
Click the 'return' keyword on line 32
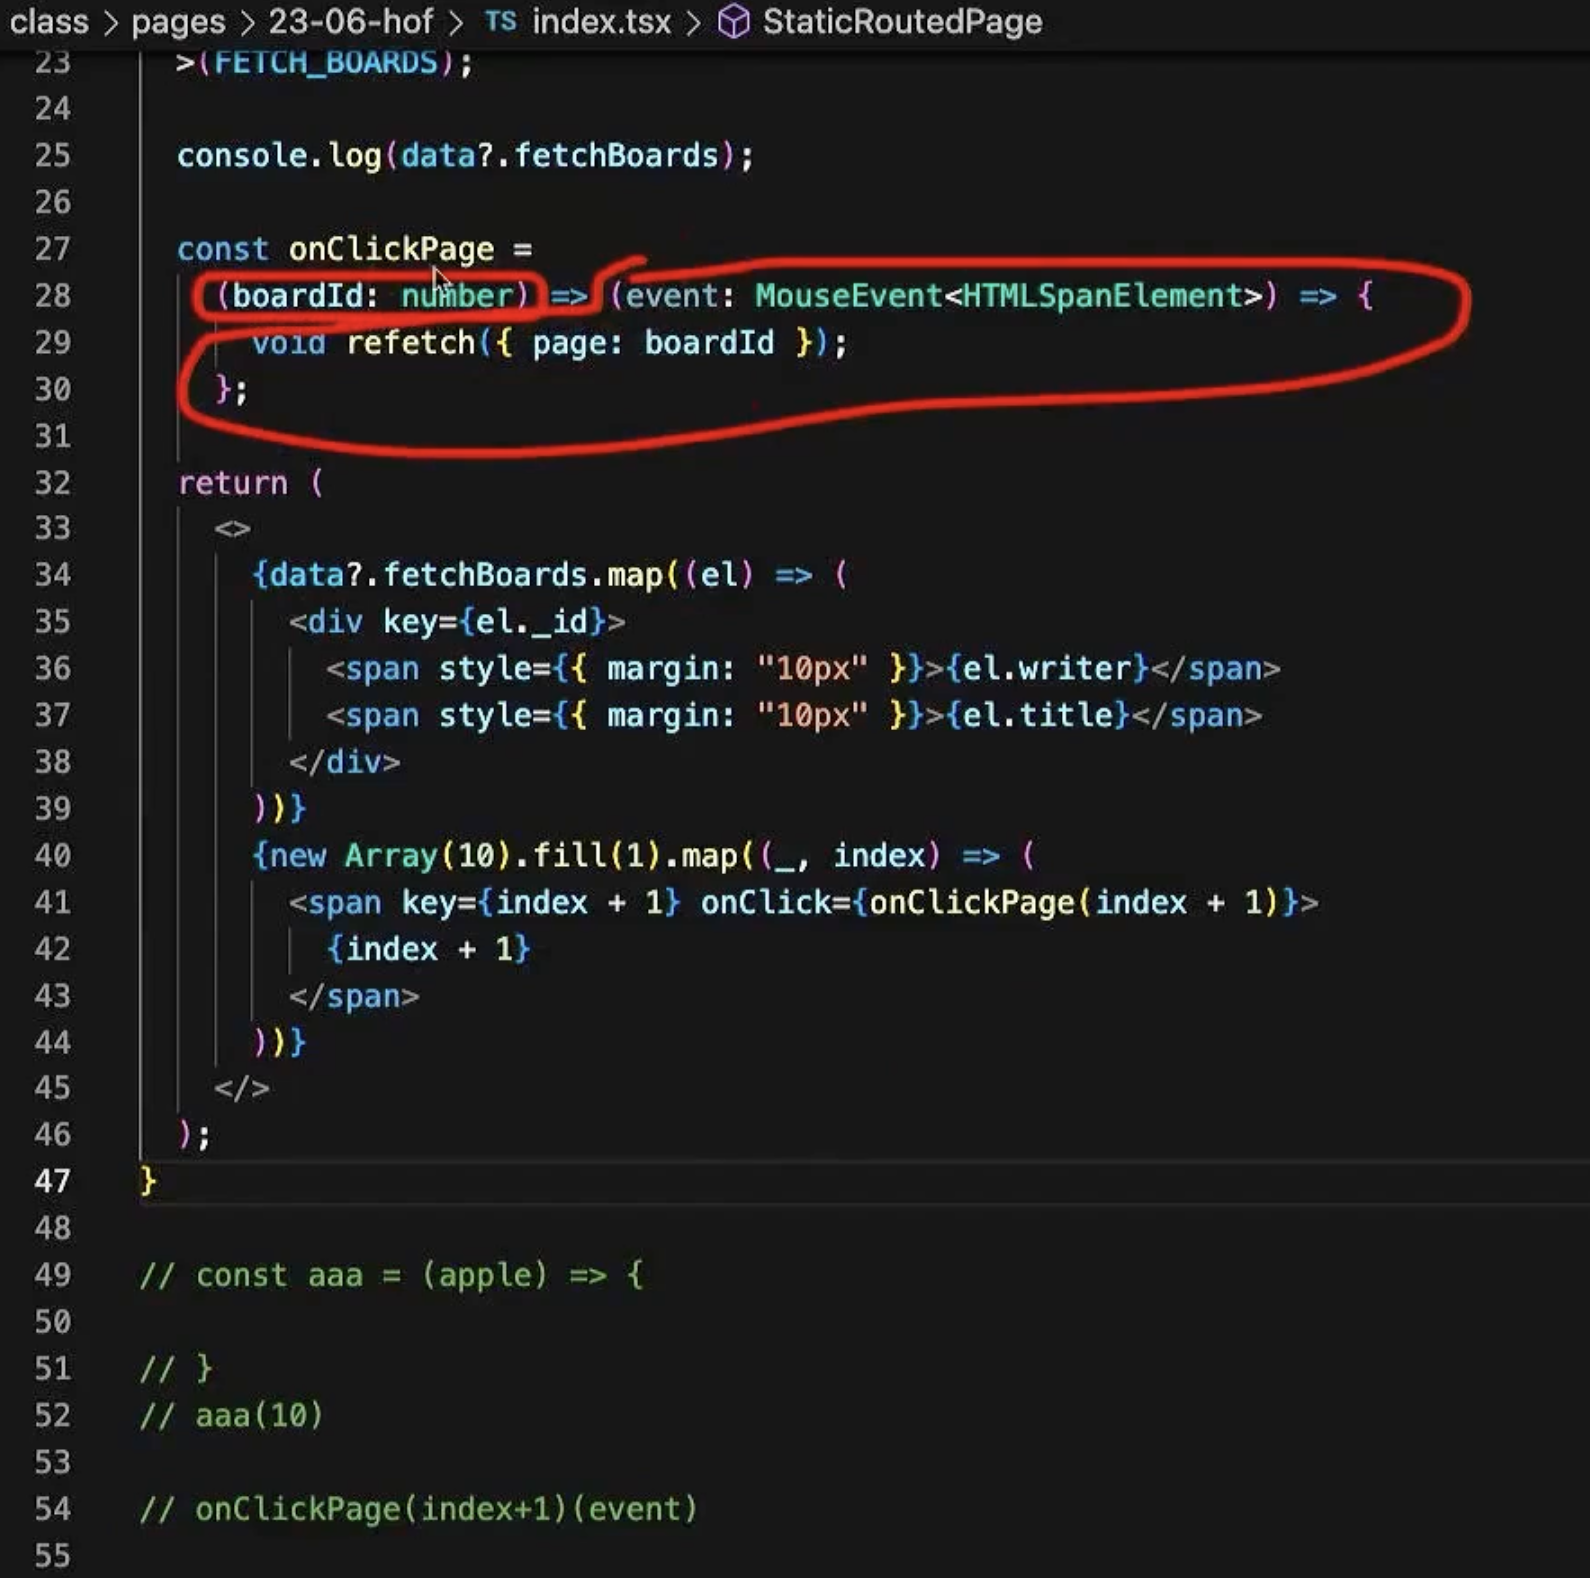233,483
